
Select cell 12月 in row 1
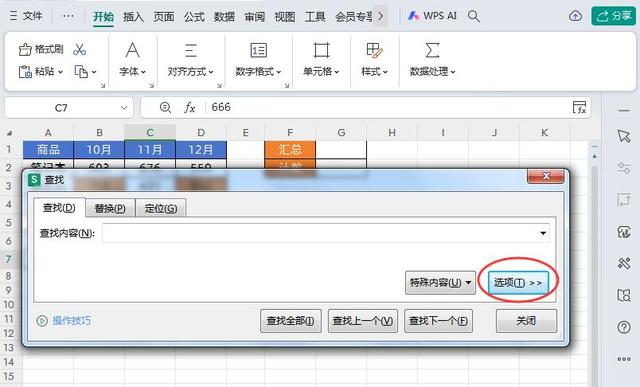(201, 149)
